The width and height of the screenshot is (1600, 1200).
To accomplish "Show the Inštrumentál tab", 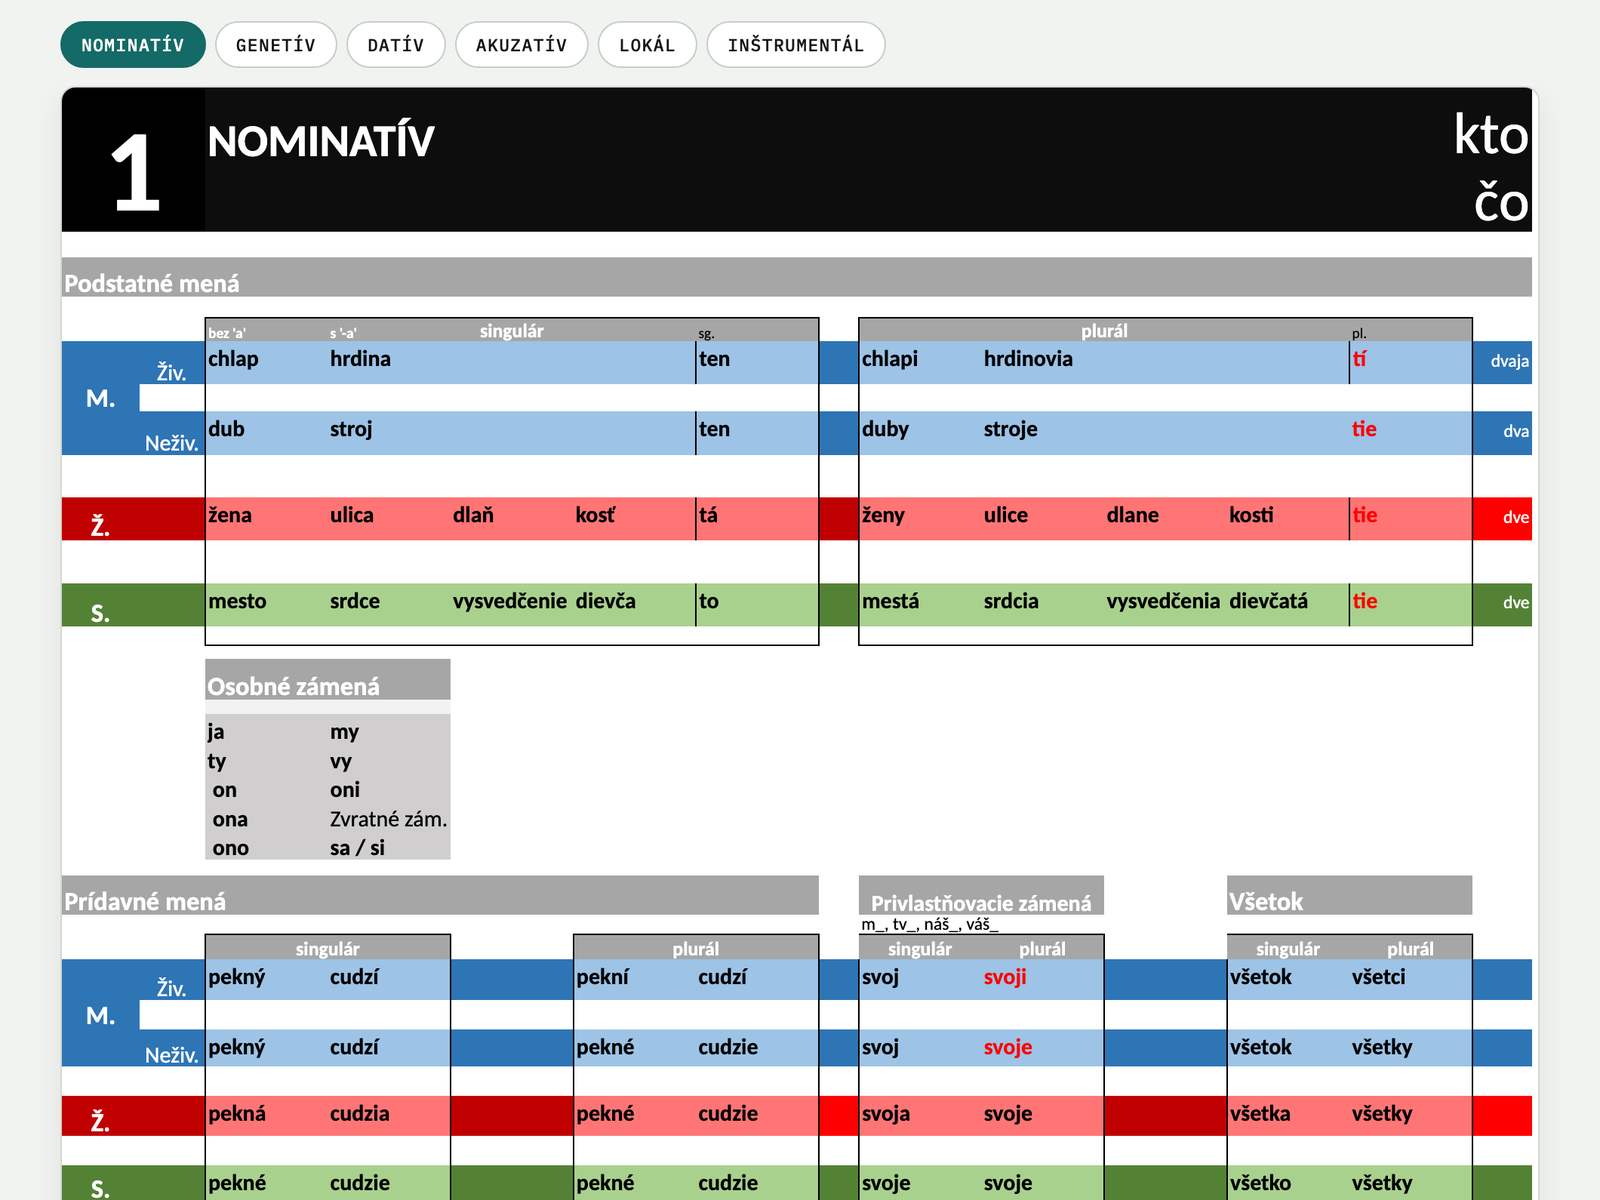I will 796,45.
